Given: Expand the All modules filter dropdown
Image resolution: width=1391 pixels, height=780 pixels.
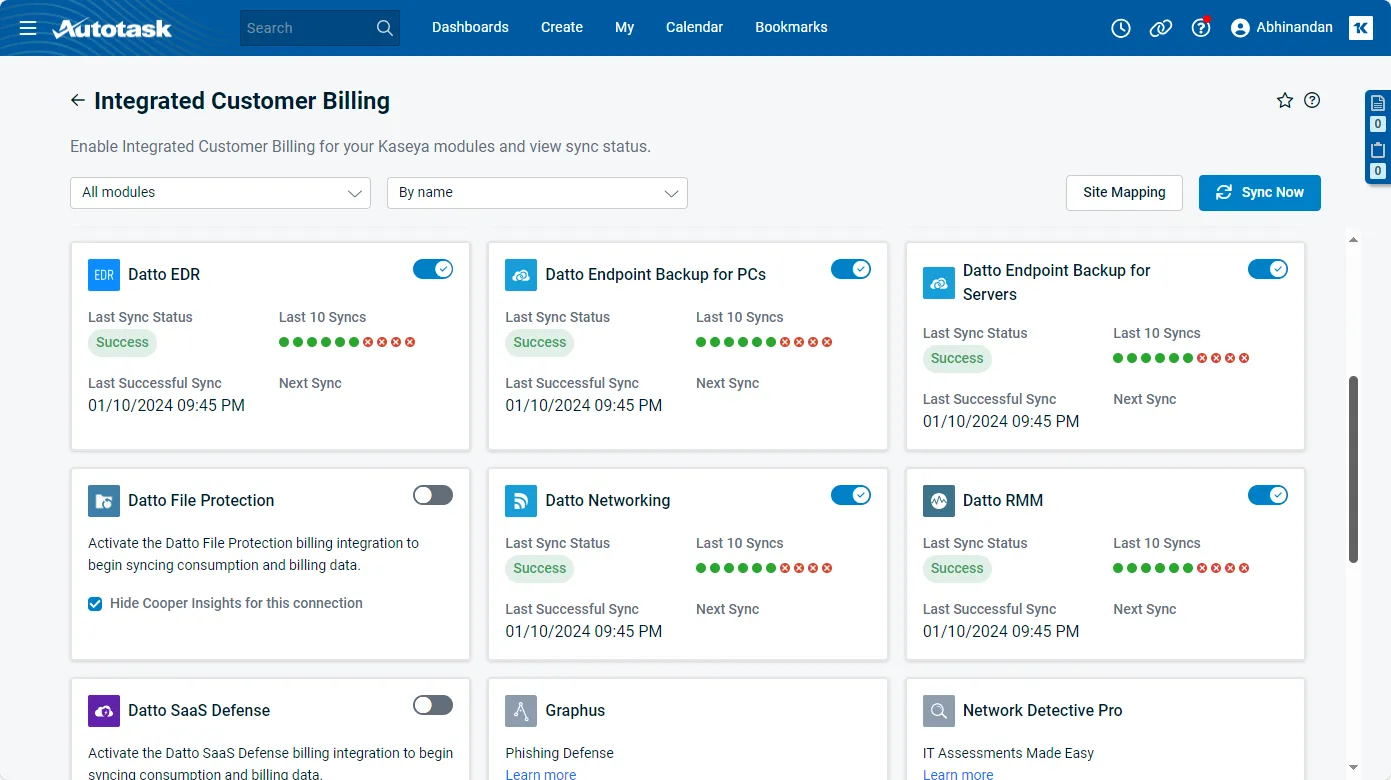Looking at the screenshot, I should 220,193.
